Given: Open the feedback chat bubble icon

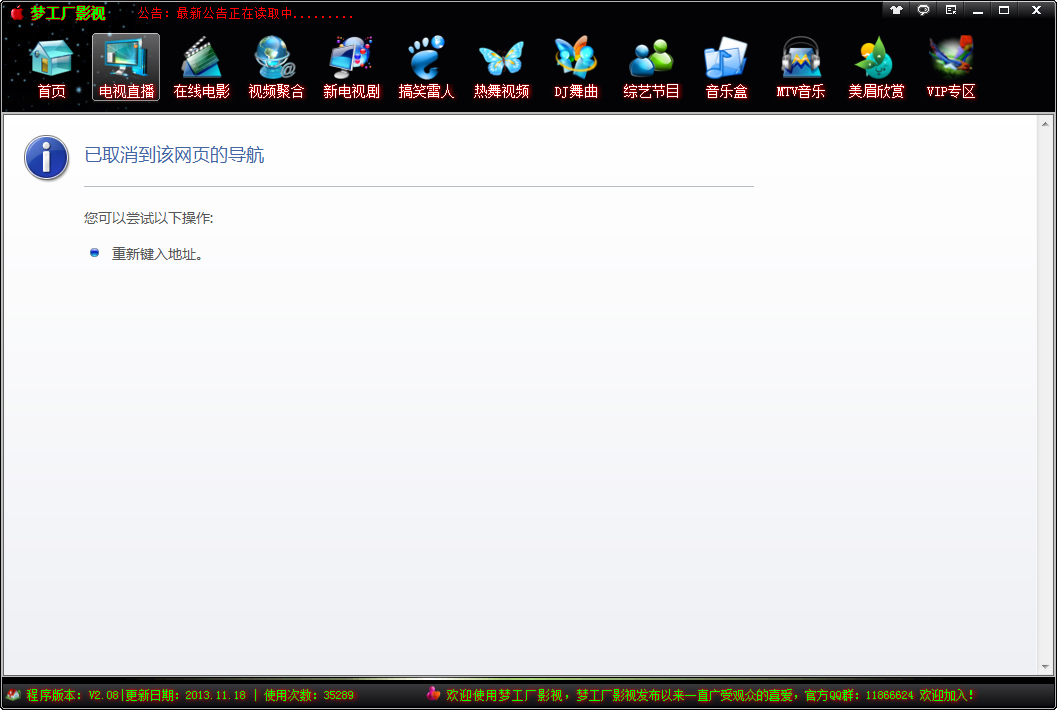Looking at the screenshot, I should pos(923,10).
